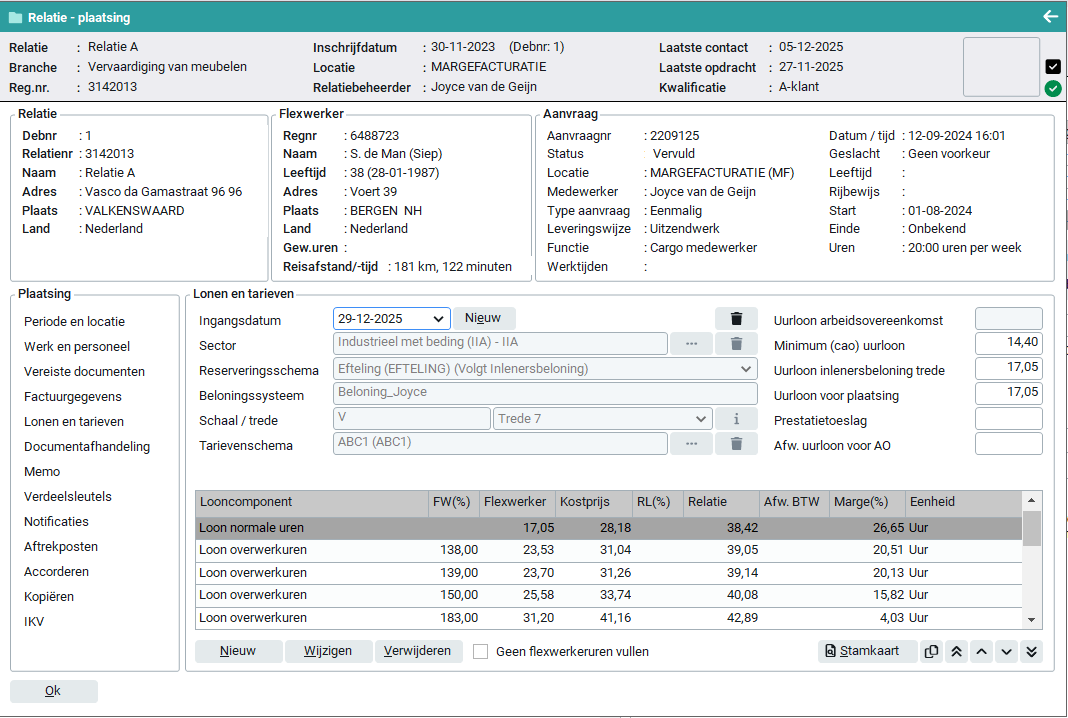Delete Tarievenschema with its trash icon
Image resolution: width=1068 pixels, height=718 pixels.
coord(736,444)
